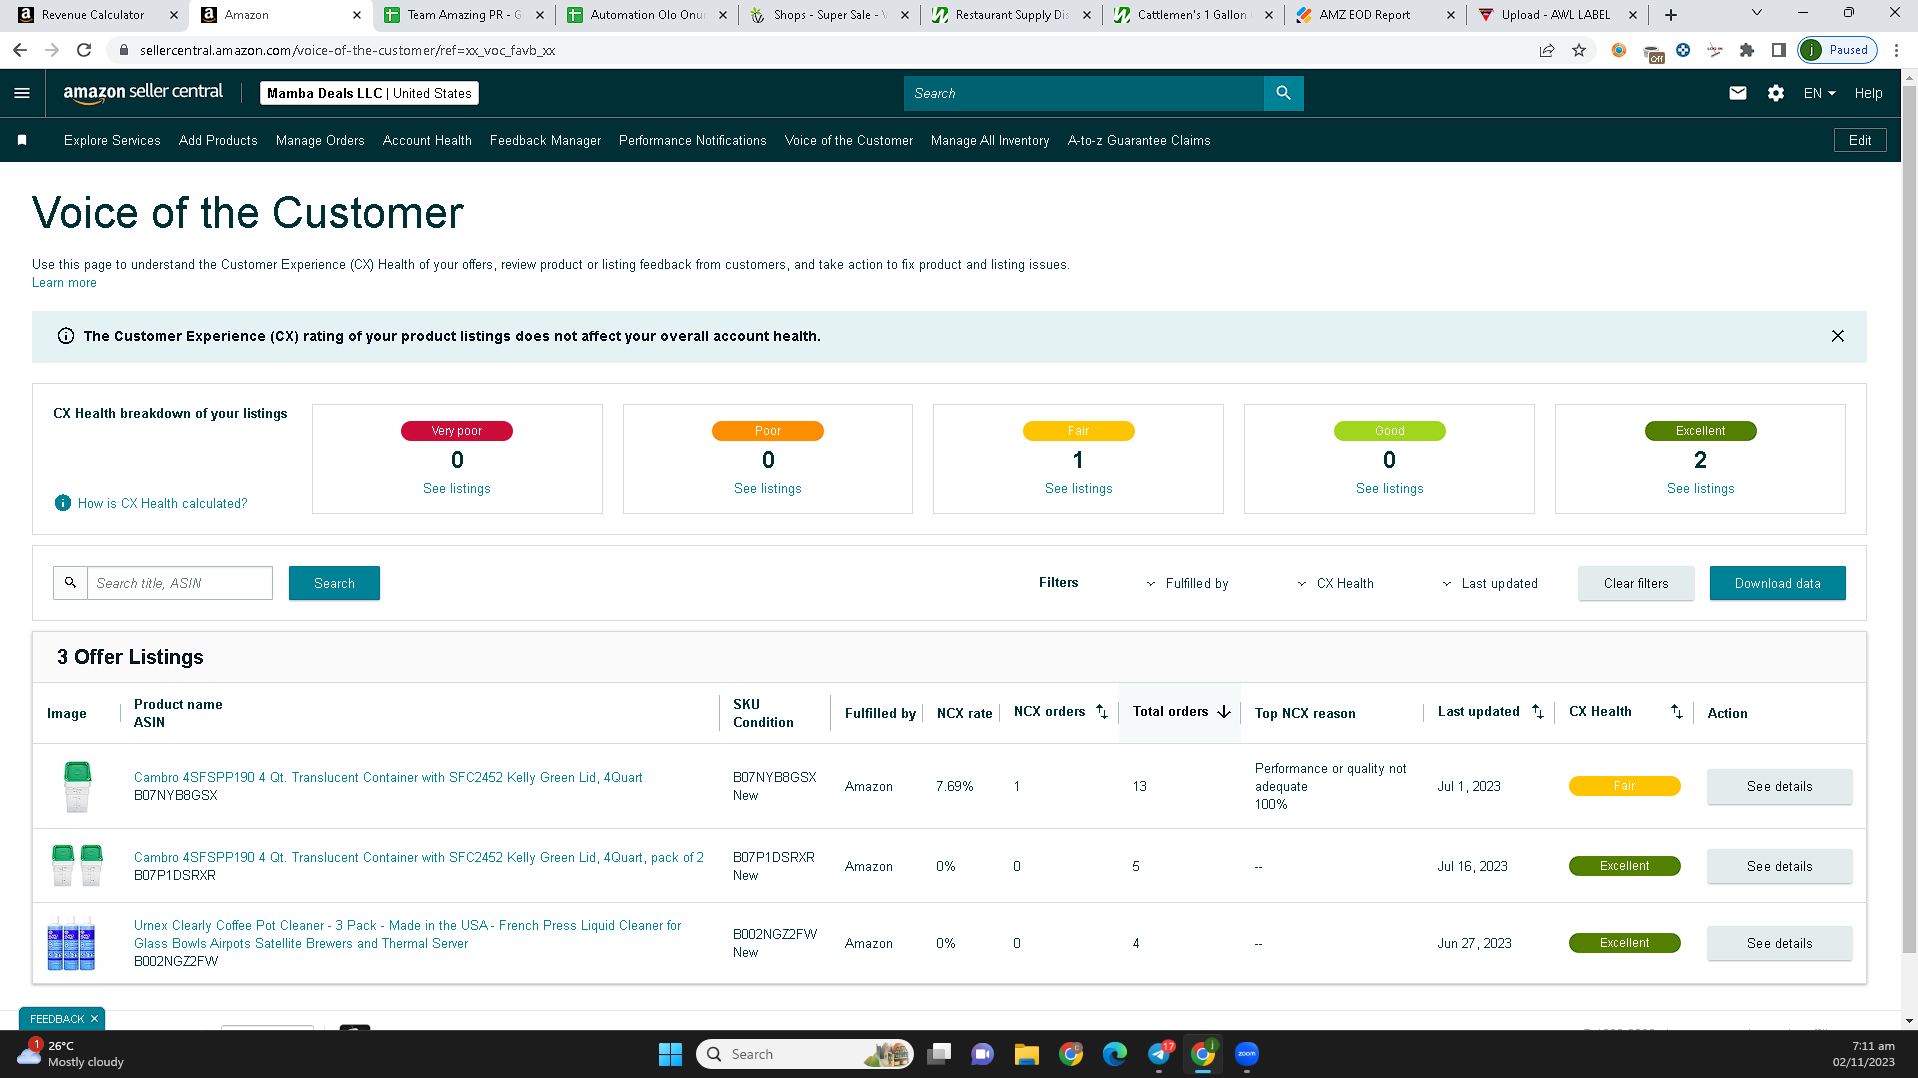
Task: Click the Clear filters button
Action: [1636, 583]
